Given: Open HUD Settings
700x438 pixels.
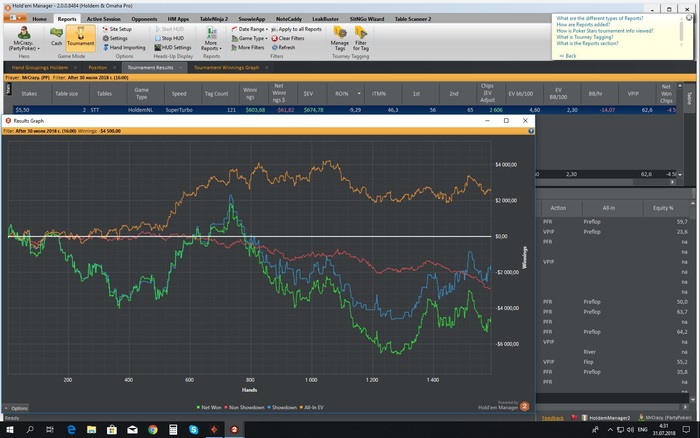Looking at the screenshot, I should coord(173,47).
